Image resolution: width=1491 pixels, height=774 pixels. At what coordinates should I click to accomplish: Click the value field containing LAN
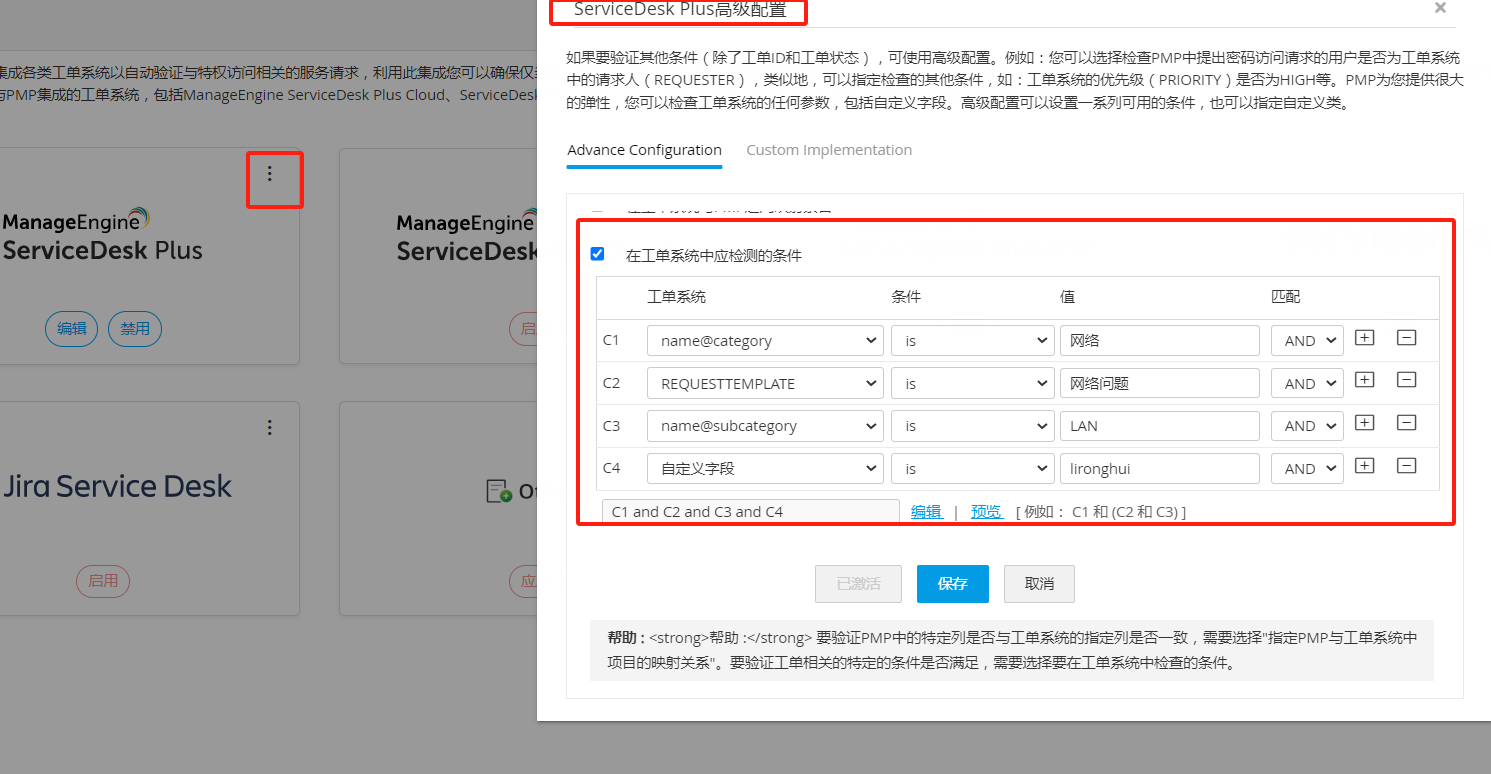(1159, 426)
